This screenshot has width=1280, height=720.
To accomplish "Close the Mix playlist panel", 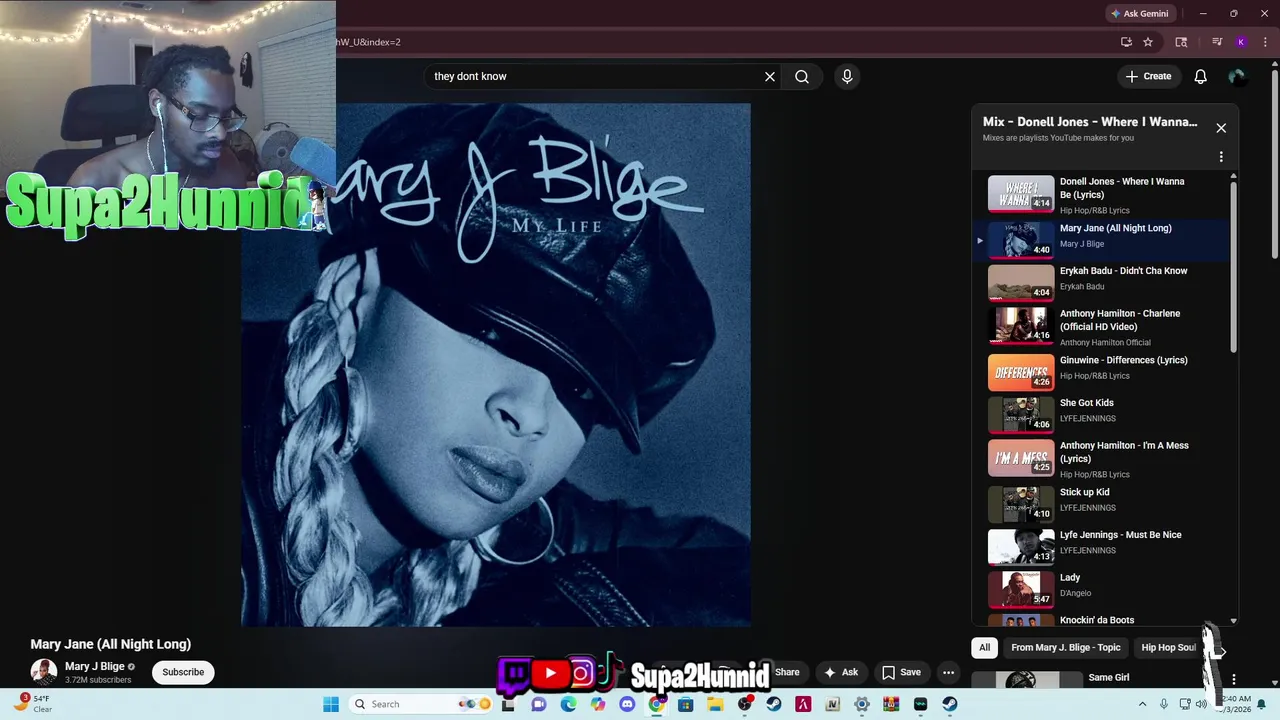I will pyautogui.click(x=1221, y=128).
